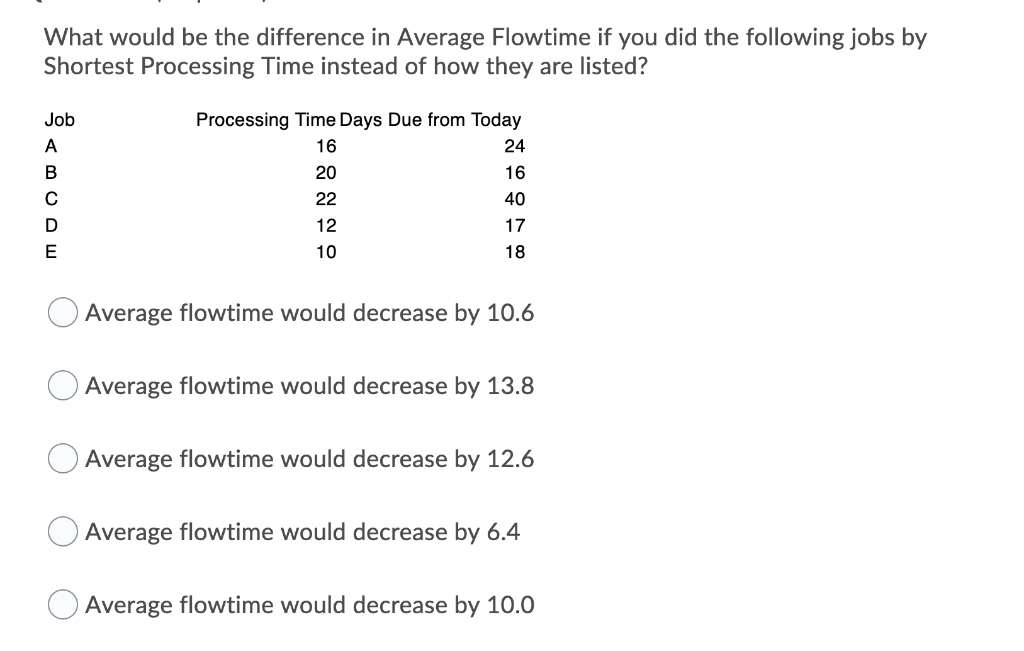Select the answer 'decrease by 13.8'

click(309, 385)
